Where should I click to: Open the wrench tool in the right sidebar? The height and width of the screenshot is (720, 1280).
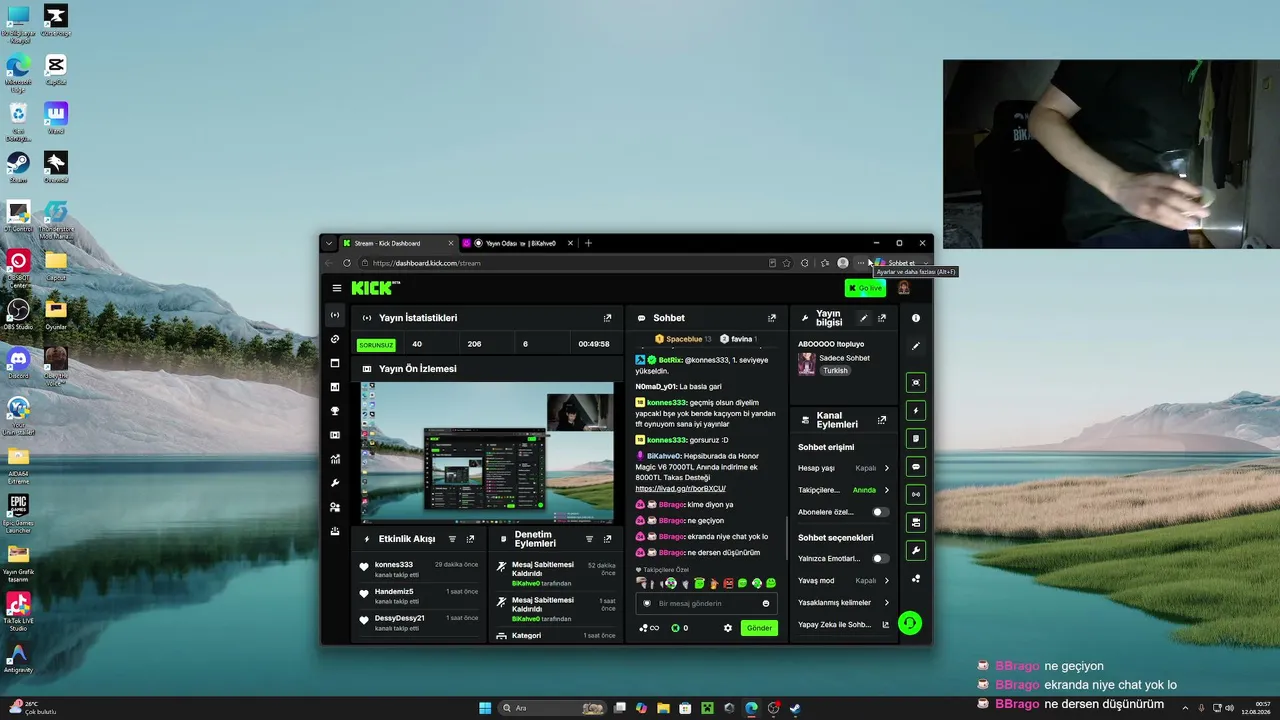tap(915, 550)
